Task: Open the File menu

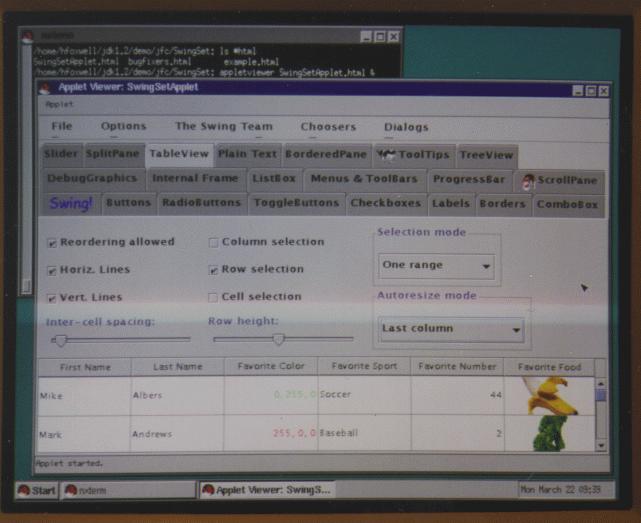Action: (62, 126)
